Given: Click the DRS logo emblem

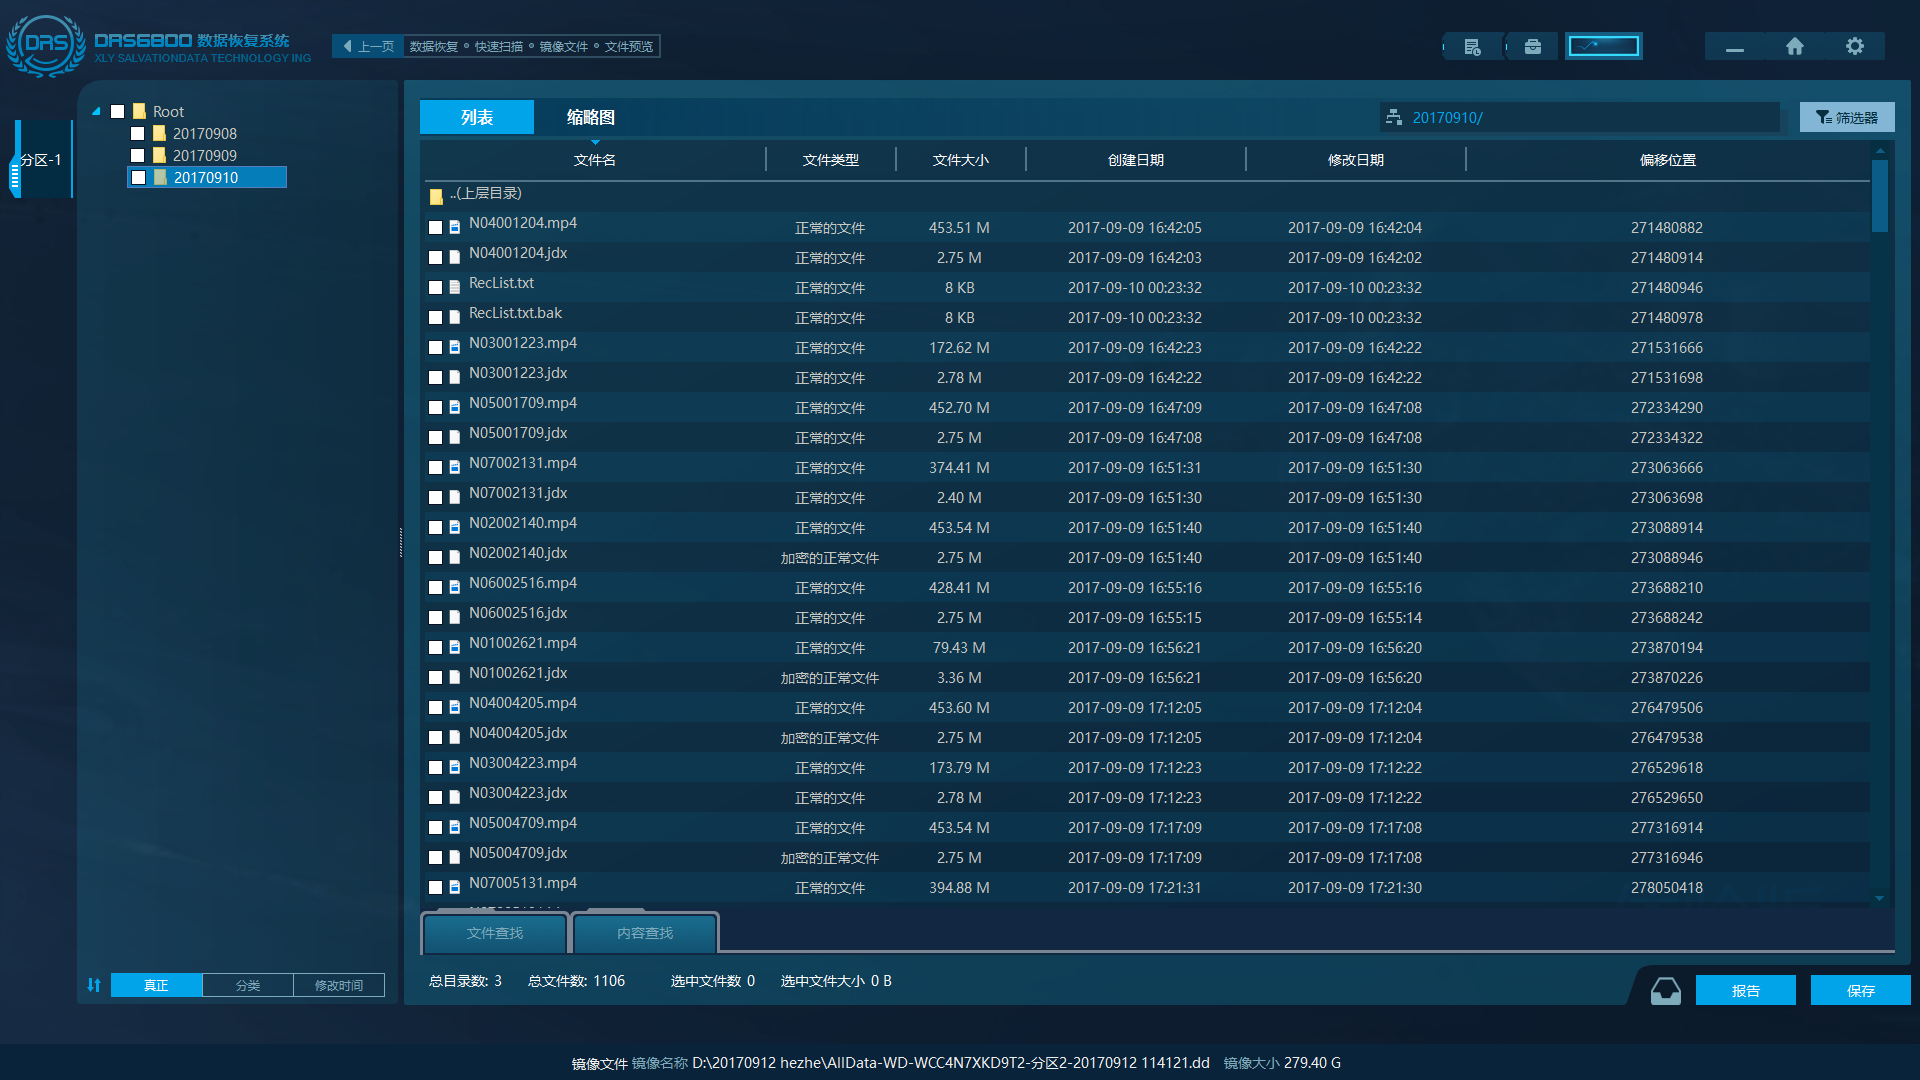Looking at the screenshot, I should point(46,45).
